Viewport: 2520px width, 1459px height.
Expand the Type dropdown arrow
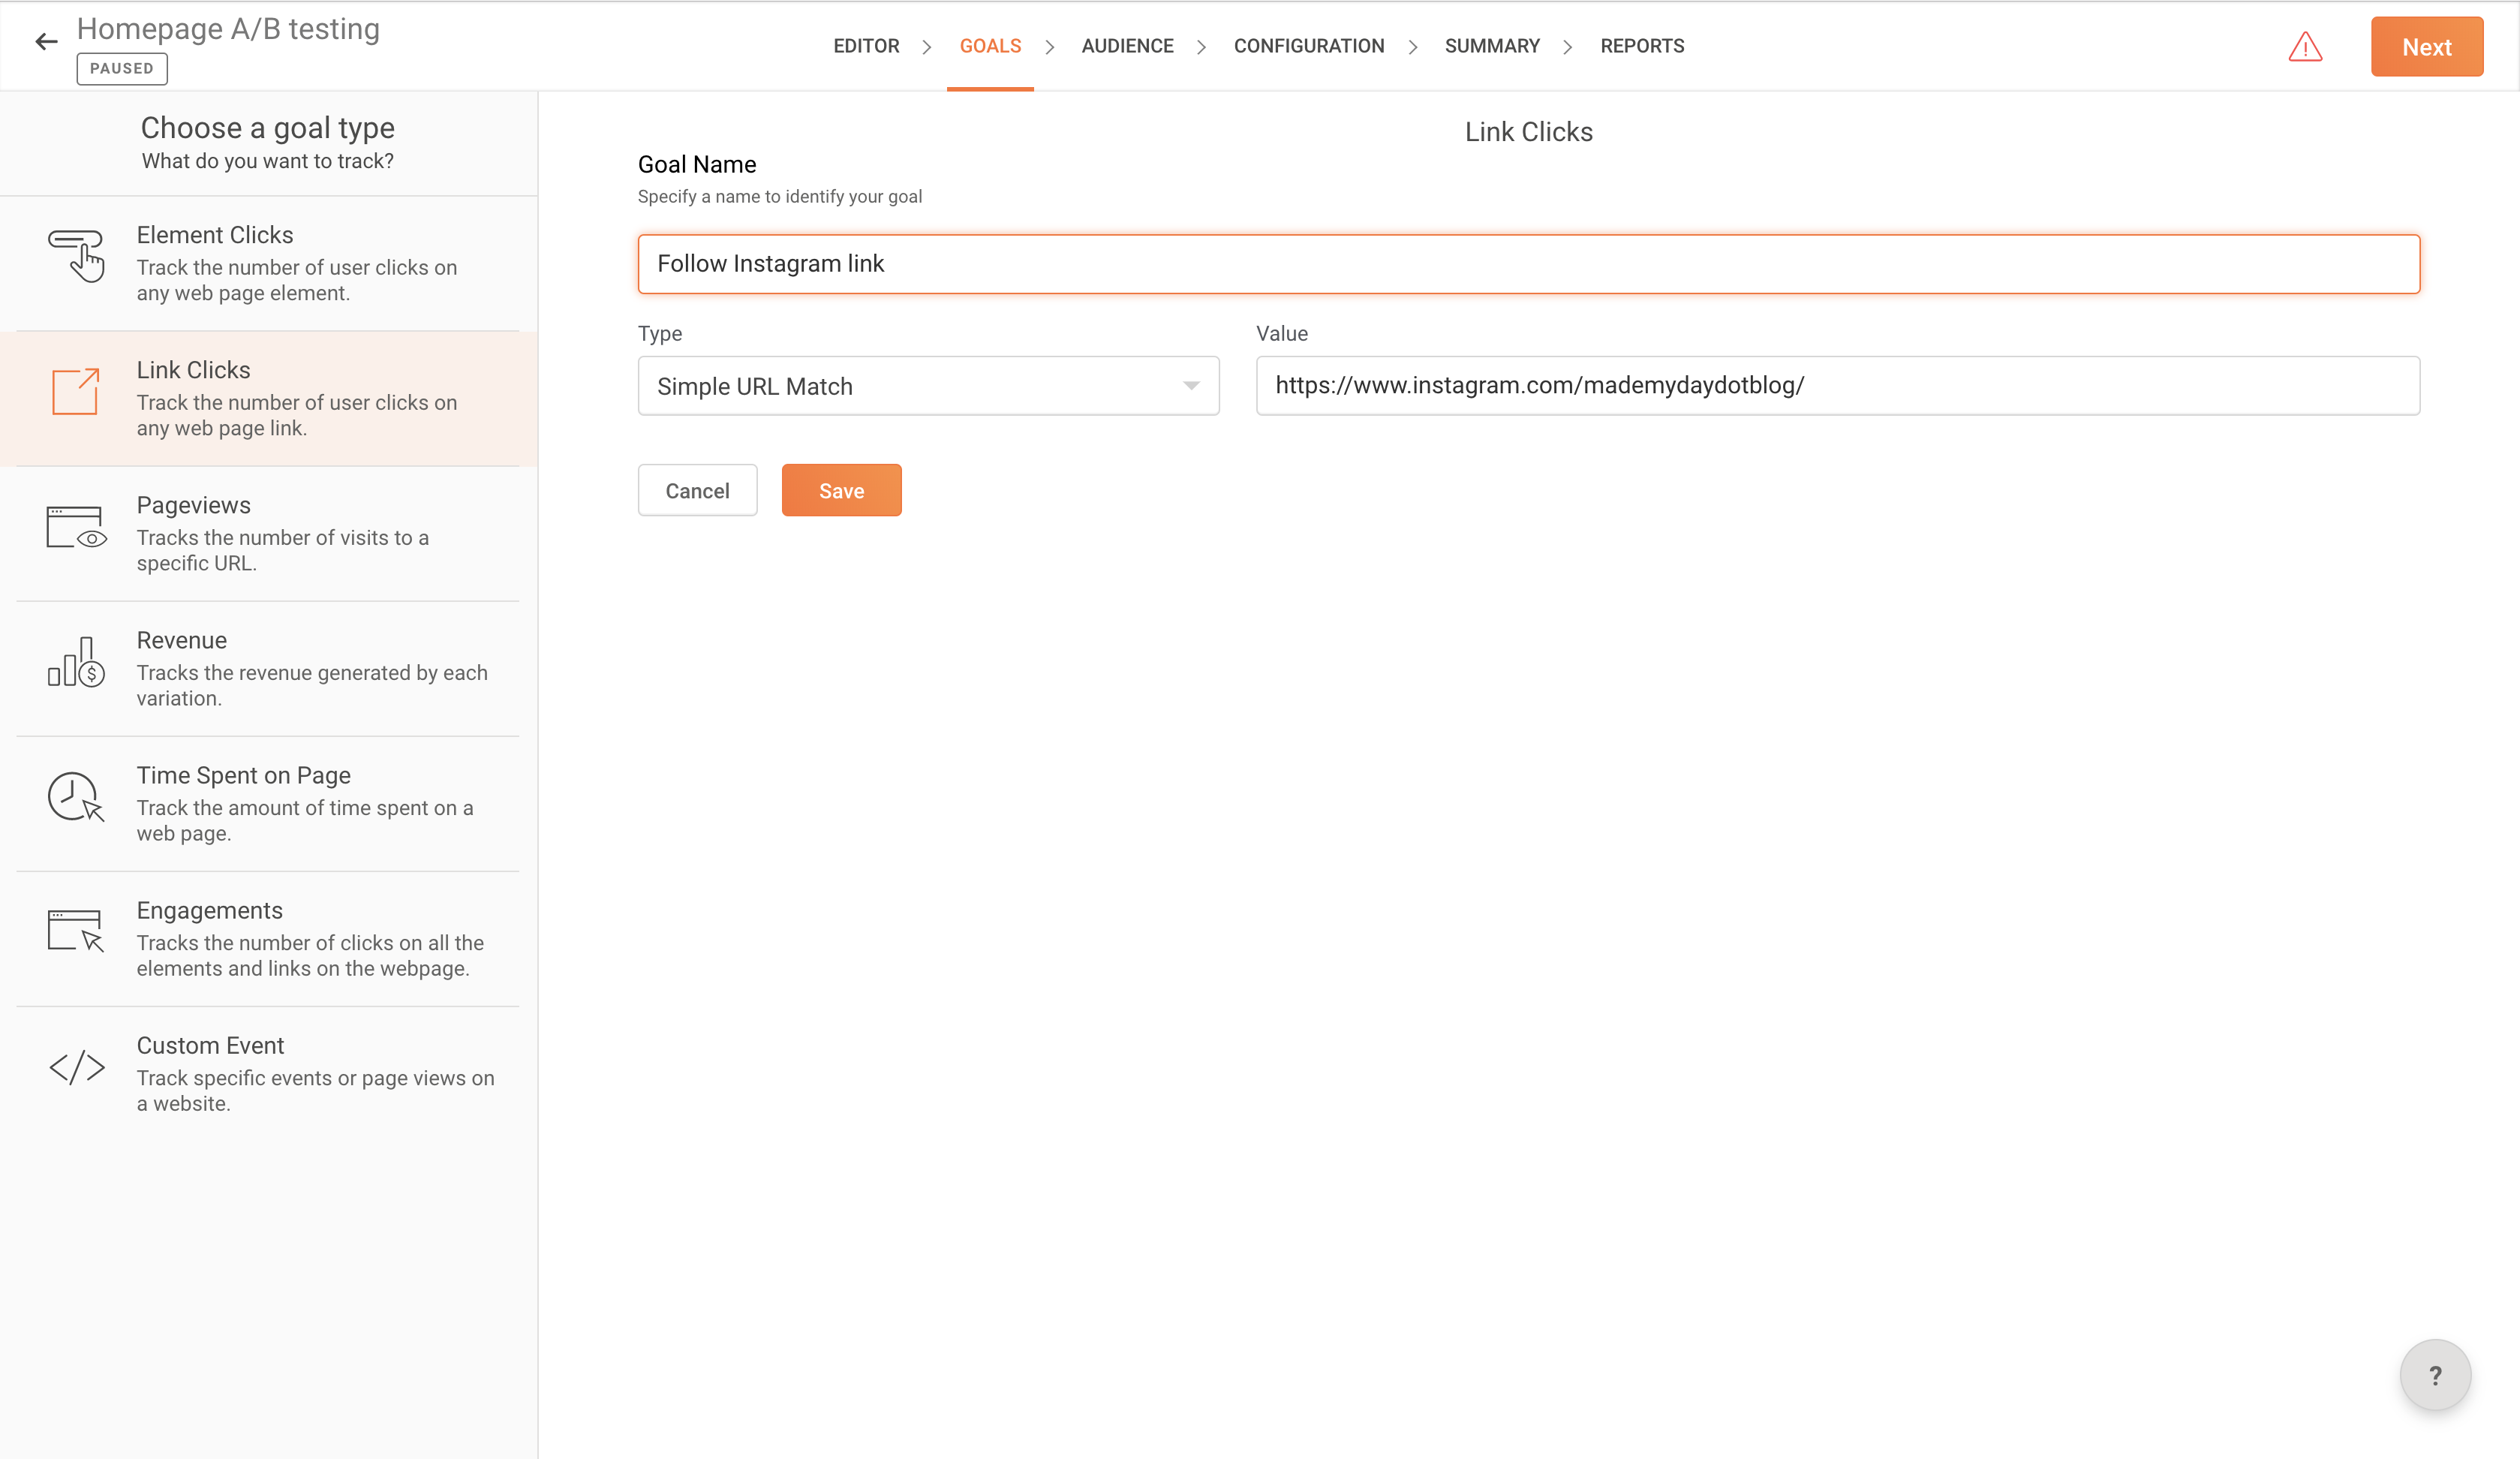pos(1190,386)
